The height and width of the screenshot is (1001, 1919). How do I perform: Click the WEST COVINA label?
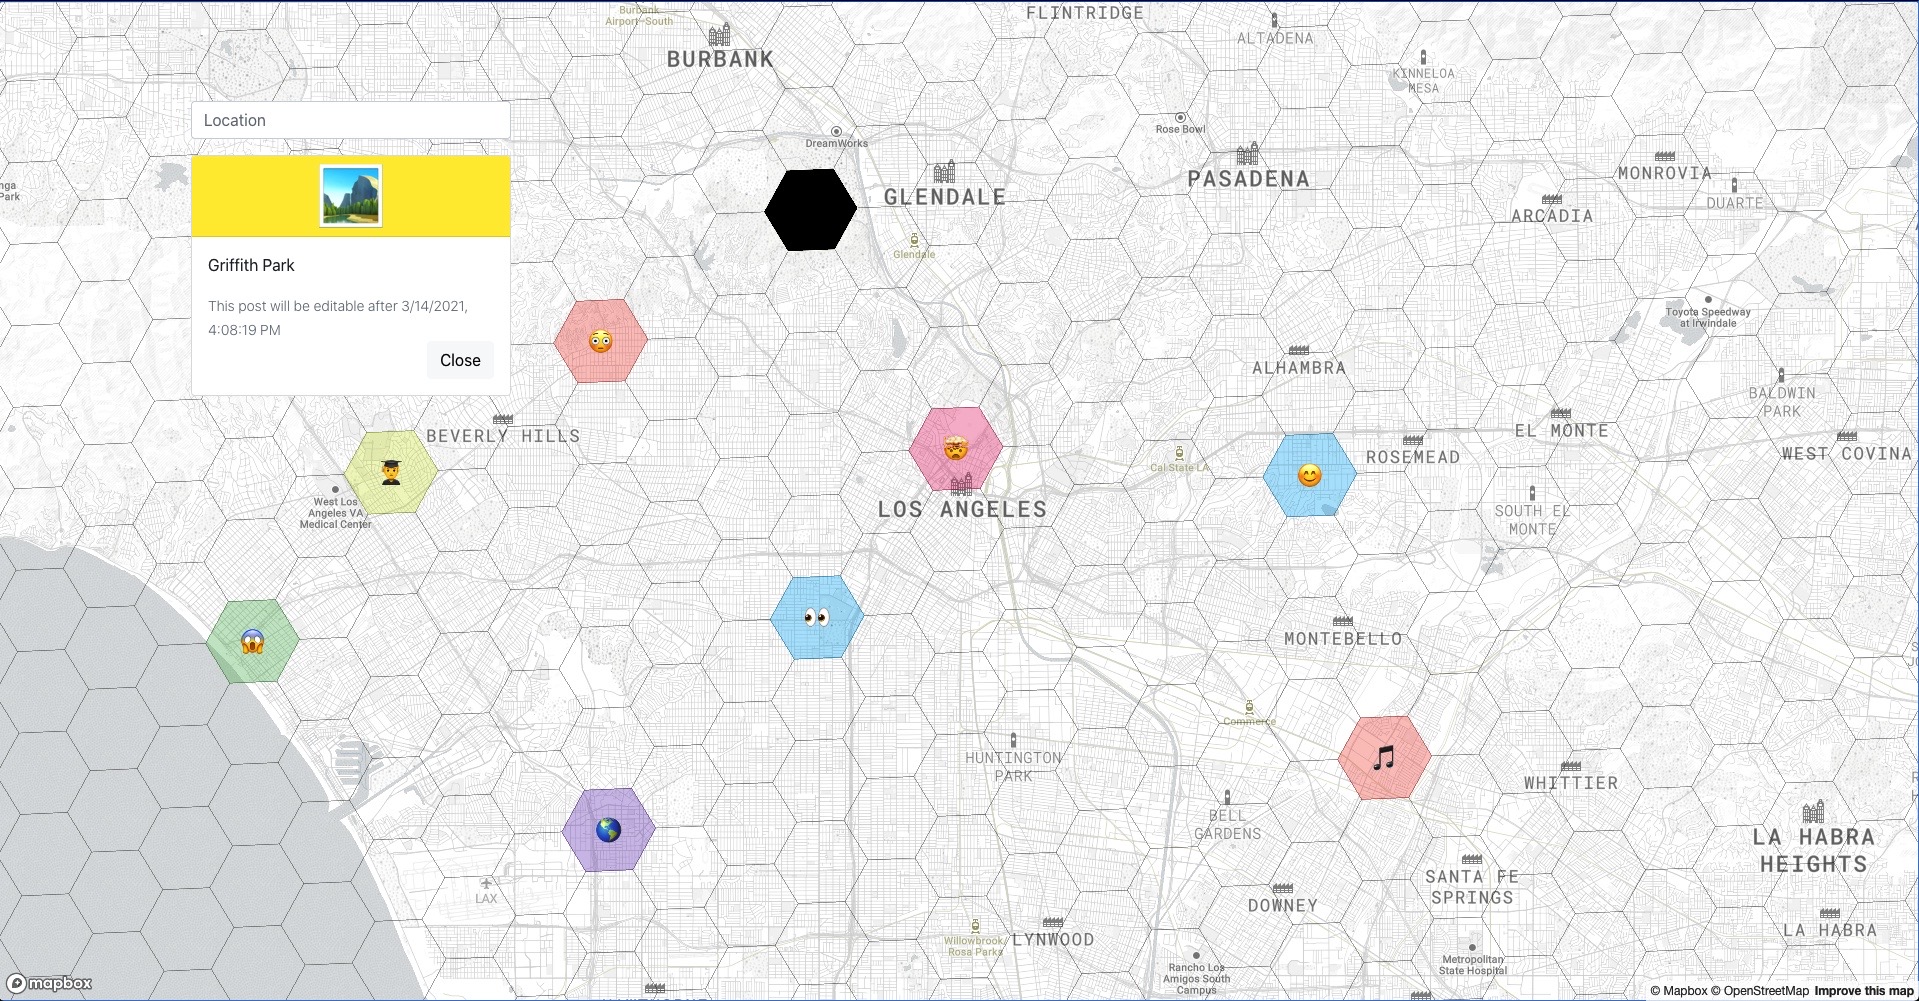coord(1846,454)
